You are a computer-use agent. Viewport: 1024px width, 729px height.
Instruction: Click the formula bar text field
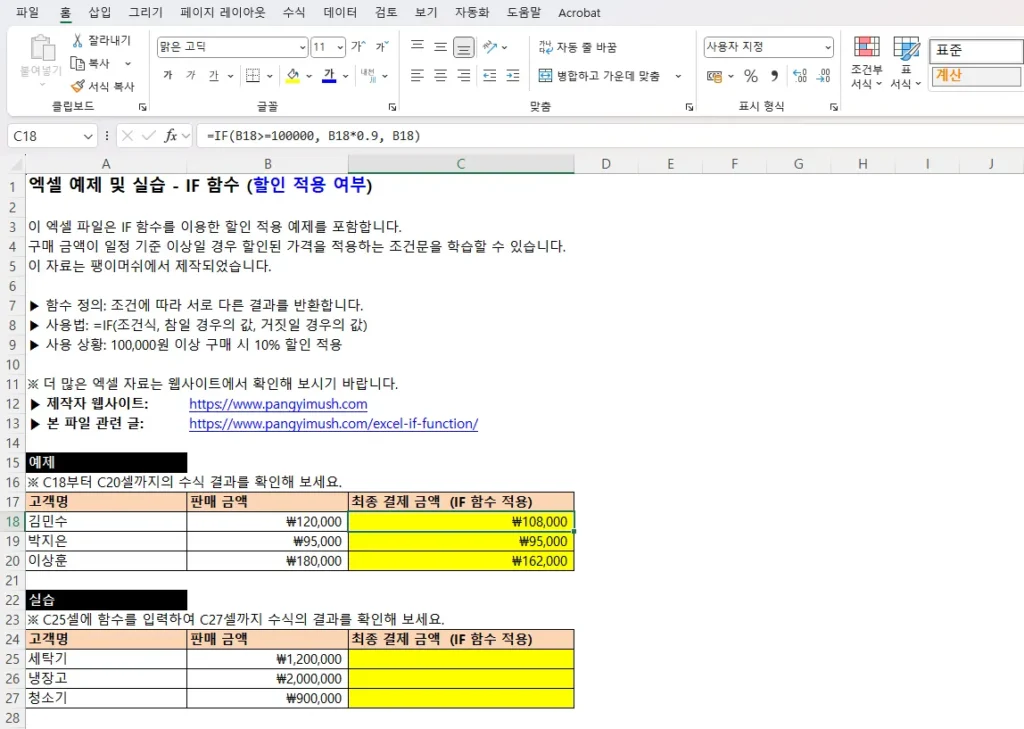[610, 136]
